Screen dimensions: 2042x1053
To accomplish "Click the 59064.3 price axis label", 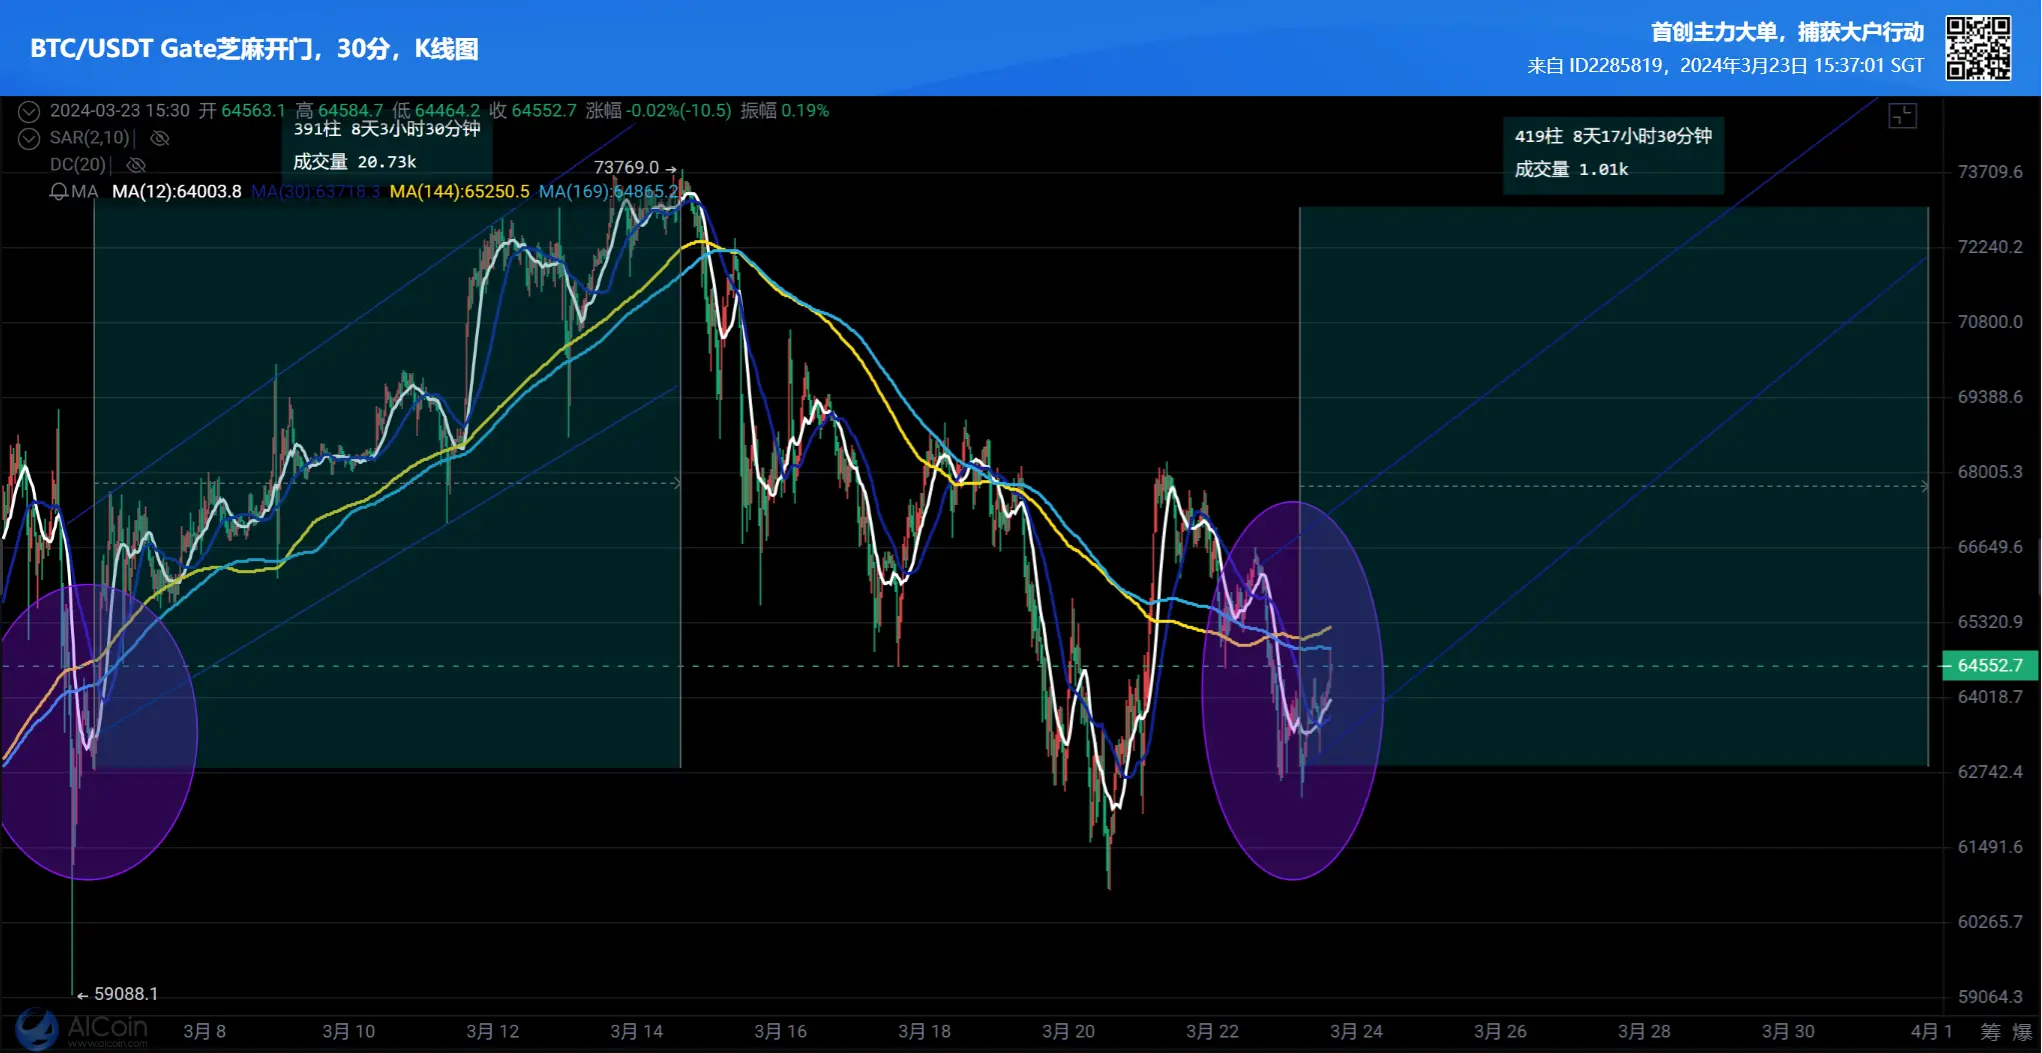I will point(1990,997).
